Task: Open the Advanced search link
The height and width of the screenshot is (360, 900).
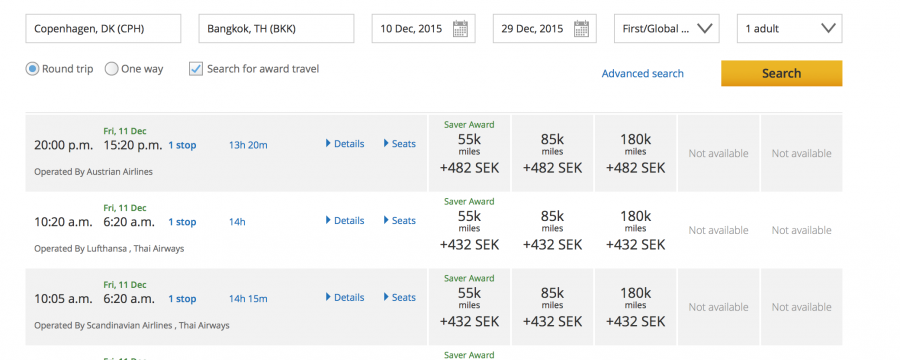Action: click(x=642, y=73)
